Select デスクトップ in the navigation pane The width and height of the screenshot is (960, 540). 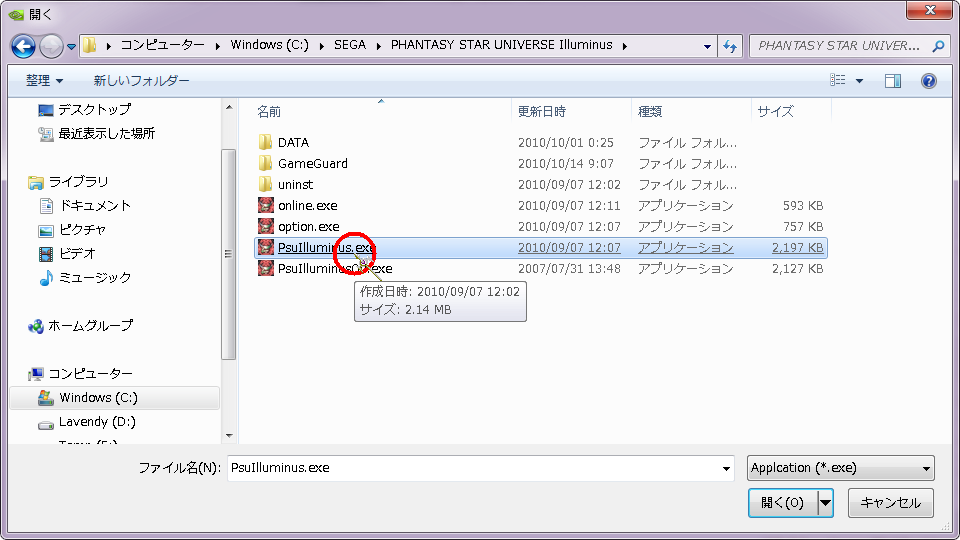84,110
